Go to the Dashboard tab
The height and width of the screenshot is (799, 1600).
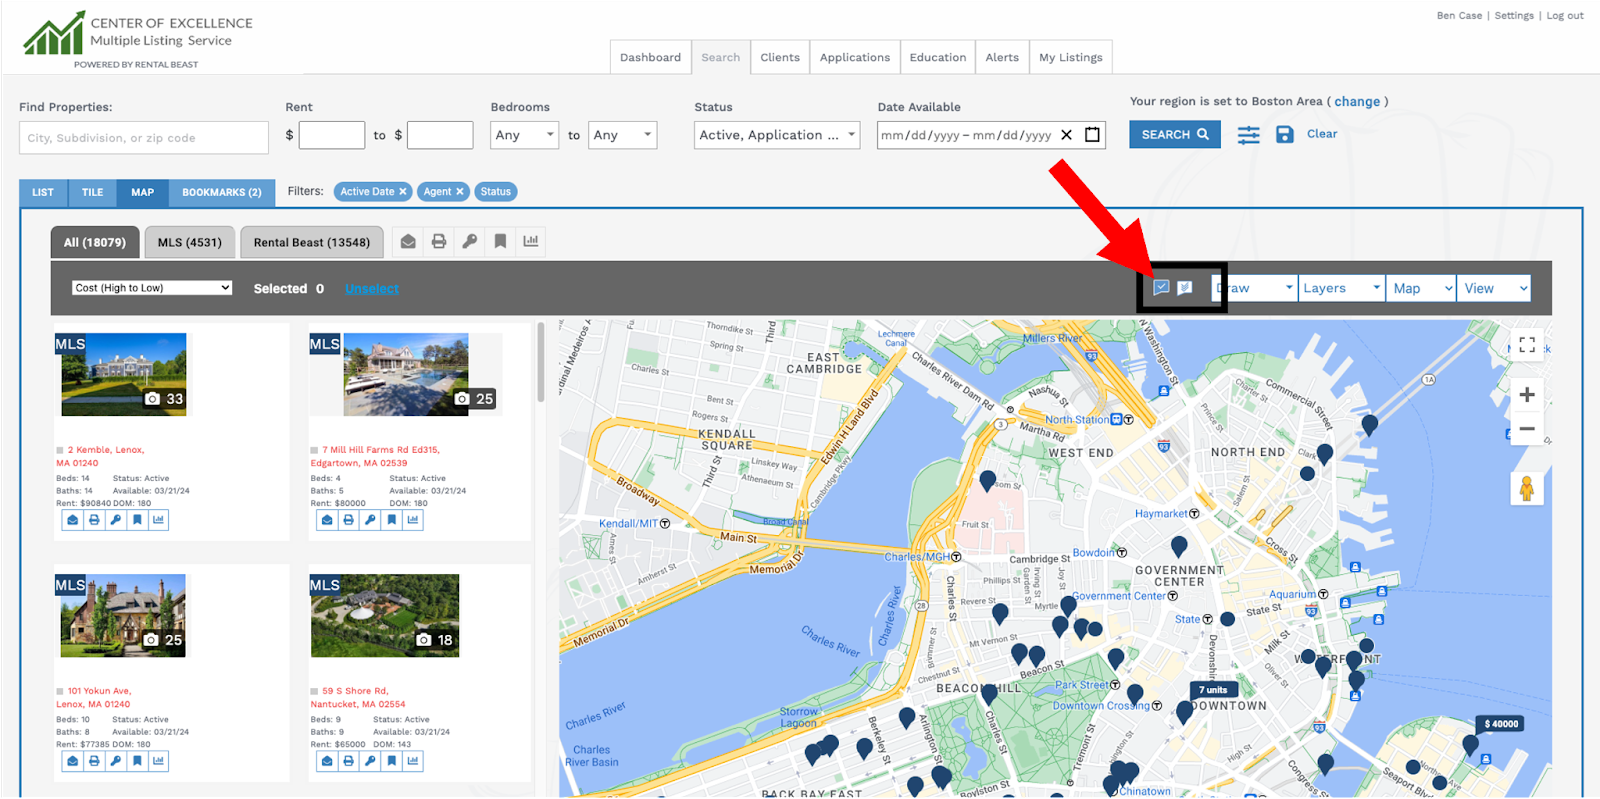[650, 57]
